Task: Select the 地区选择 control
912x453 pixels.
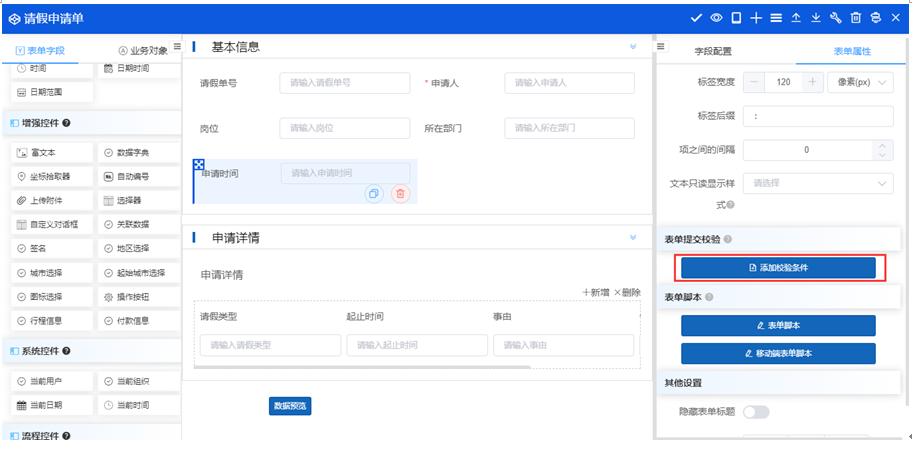Action: pyautogui.click(x=139, y=248)
